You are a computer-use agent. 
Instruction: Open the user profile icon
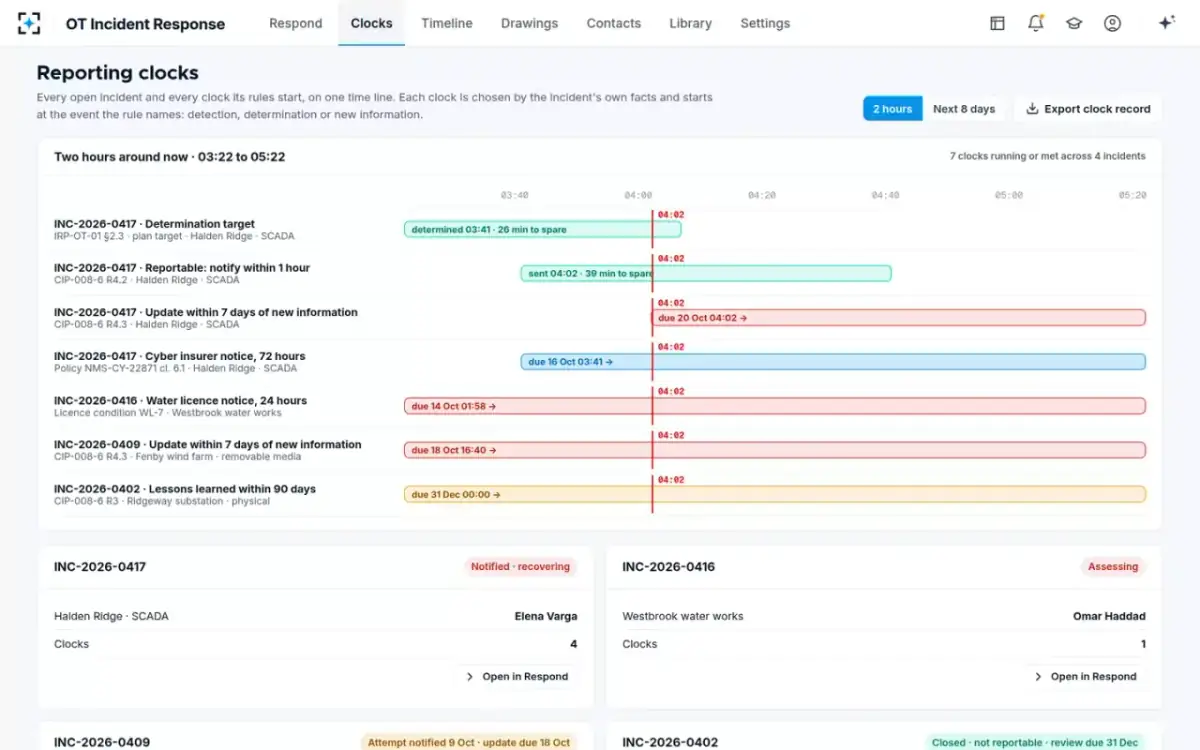point(1112,23)
